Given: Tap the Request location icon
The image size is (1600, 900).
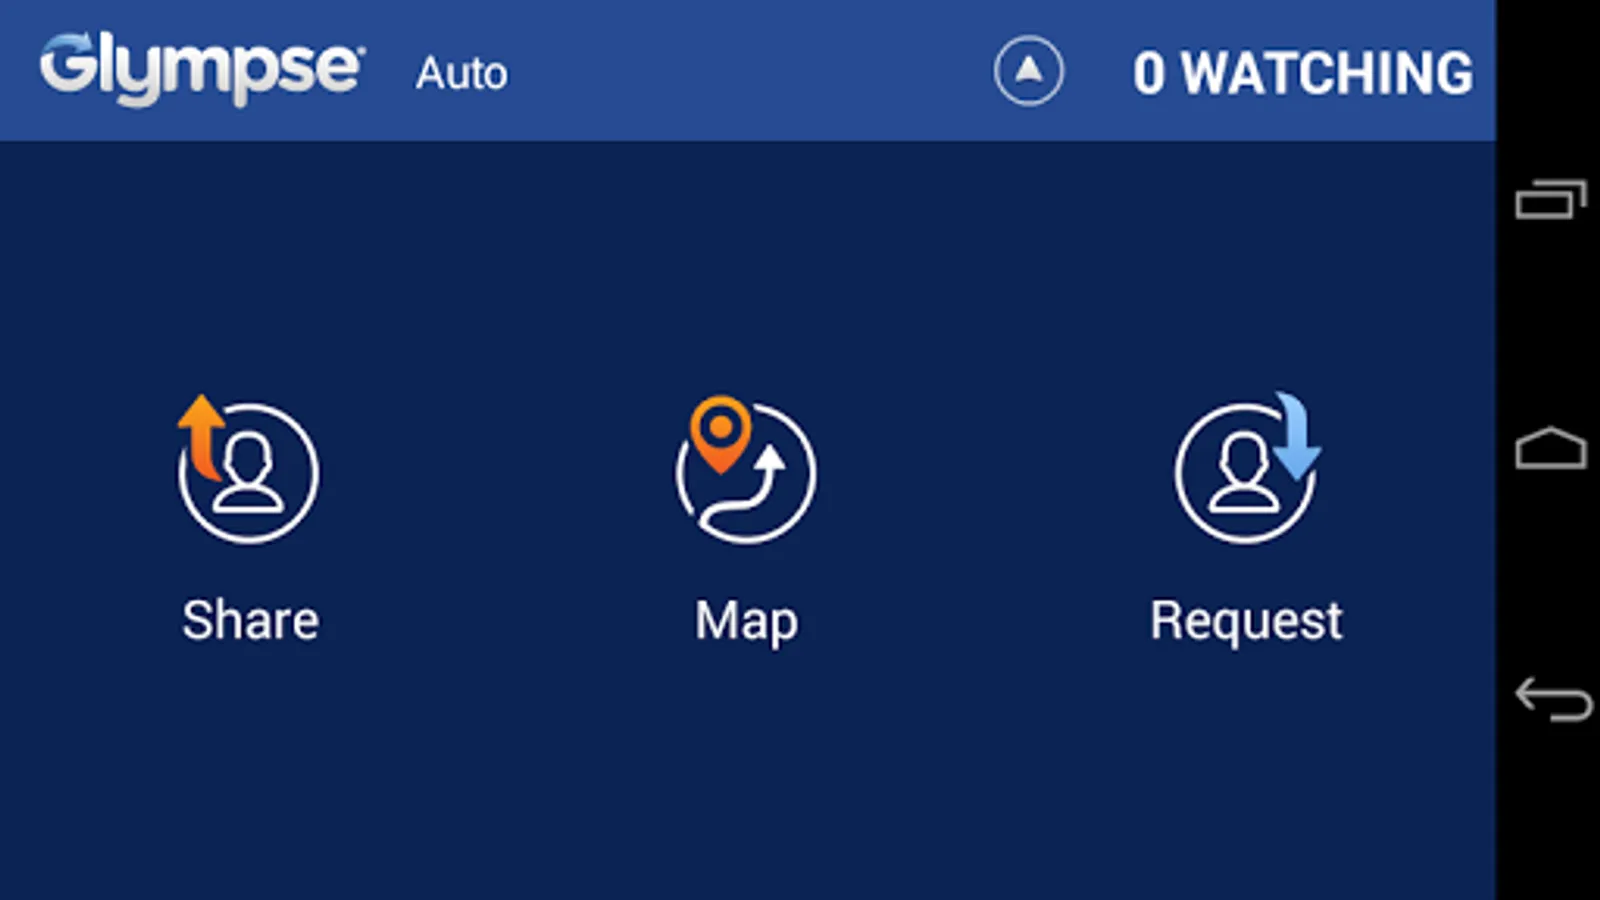Looking at the screenshot, I should pos(1248,468).
